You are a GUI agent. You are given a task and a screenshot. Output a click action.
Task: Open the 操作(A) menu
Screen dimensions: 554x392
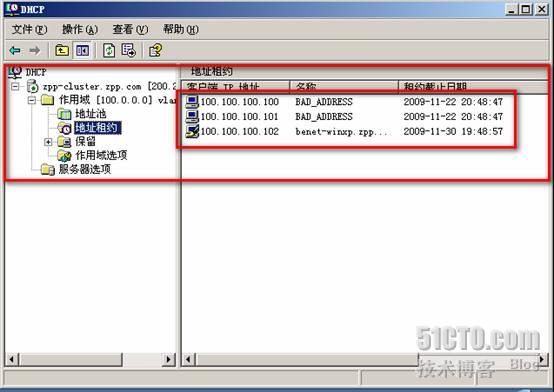pos(80,29)
